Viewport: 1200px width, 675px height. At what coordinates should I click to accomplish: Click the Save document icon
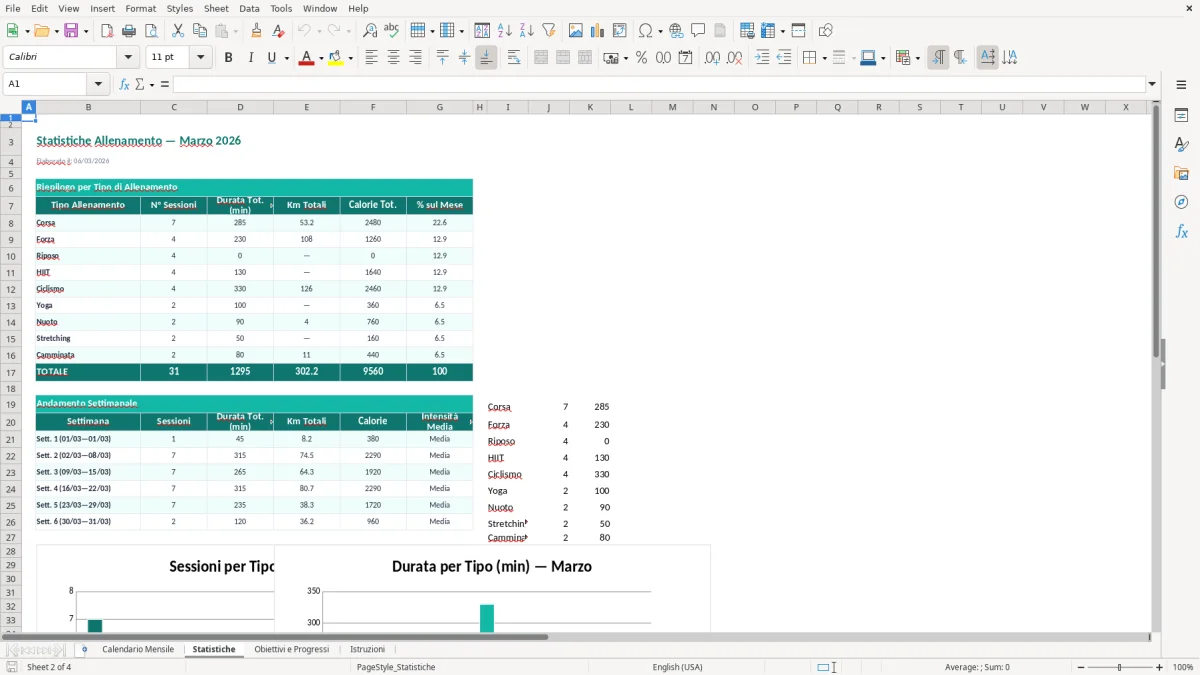71,31
